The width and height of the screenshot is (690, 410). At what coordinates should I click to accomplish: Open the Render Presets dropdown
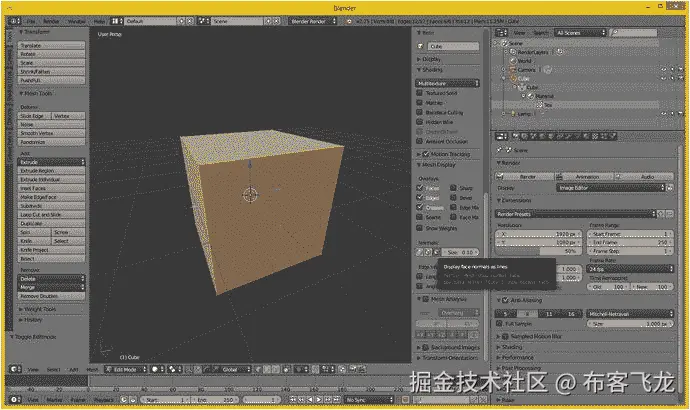click(575, 214)
